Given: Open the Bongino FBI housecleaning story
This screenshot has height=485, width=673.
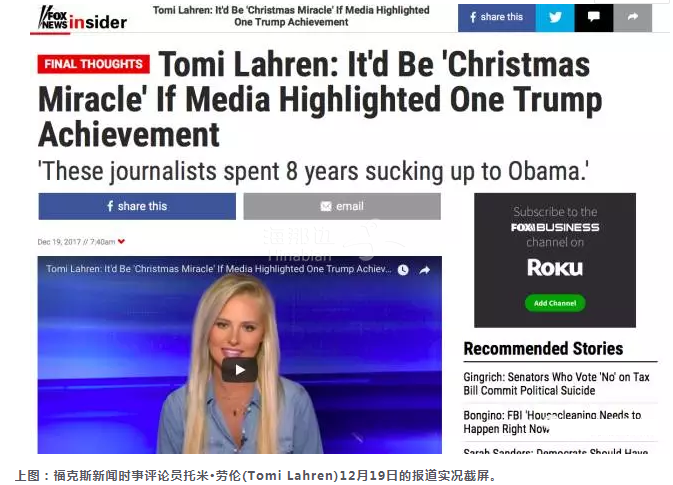Looking at the screenshot, I should (552, 422).
